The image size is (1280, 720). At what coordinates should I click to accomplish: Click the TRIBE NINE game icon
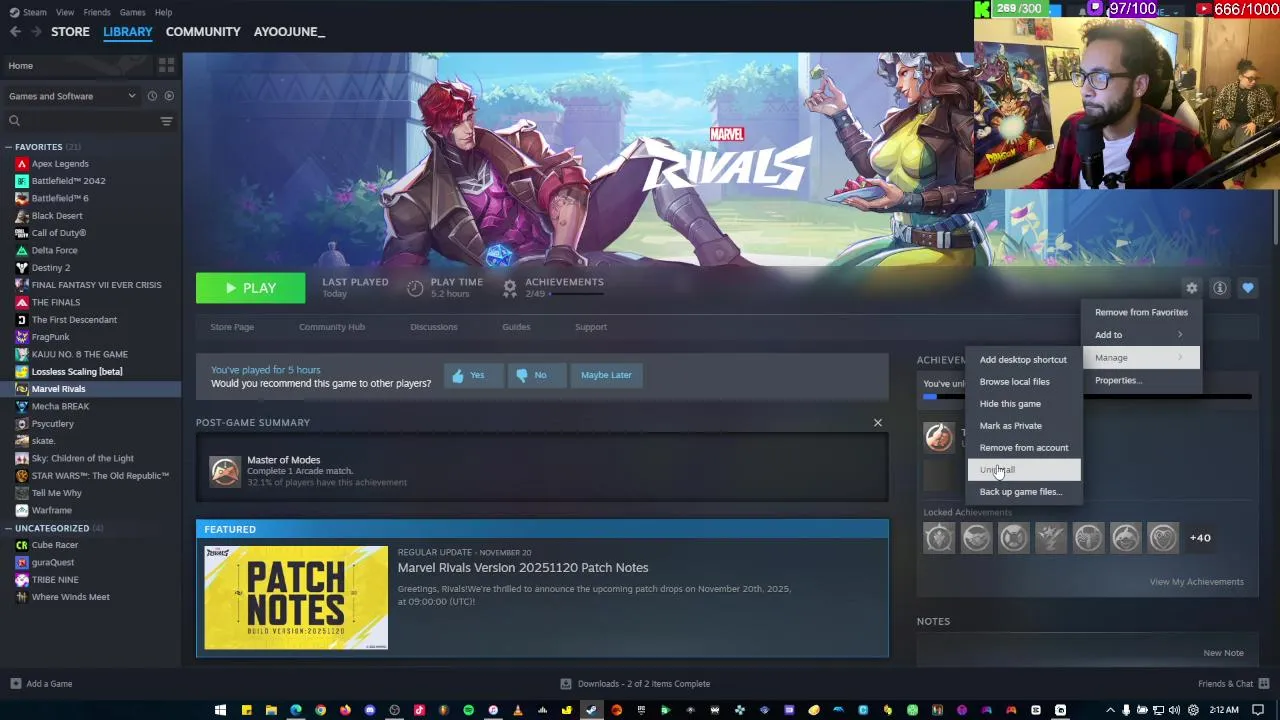point(22,580)
